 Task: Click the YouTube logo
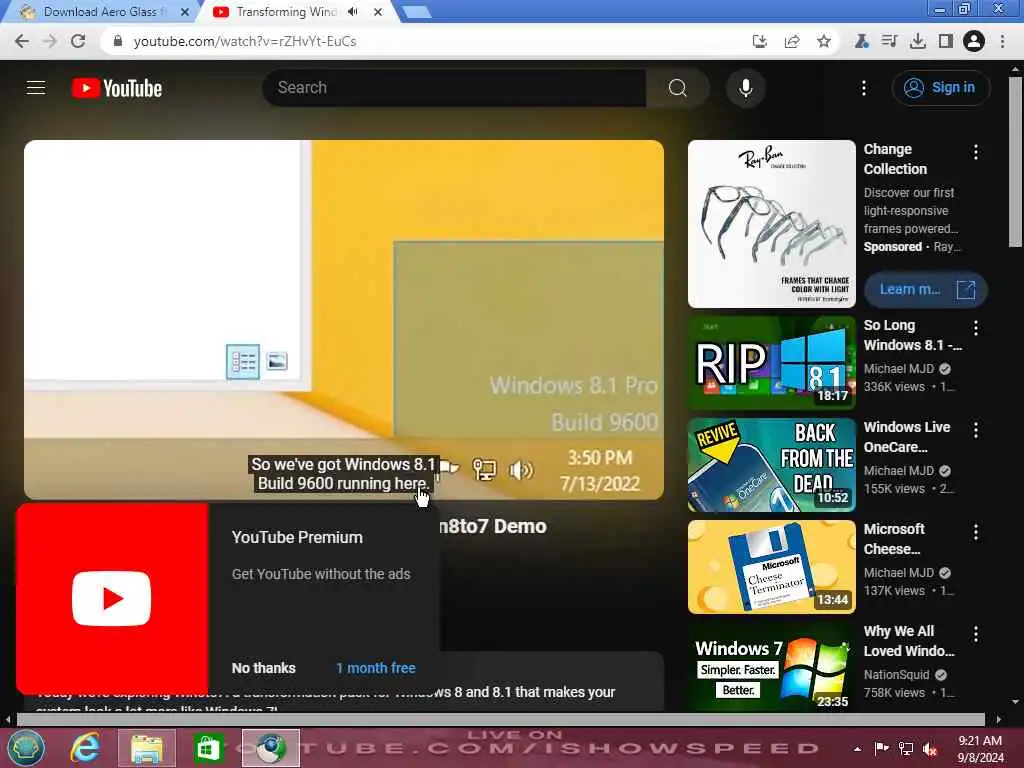117,88
